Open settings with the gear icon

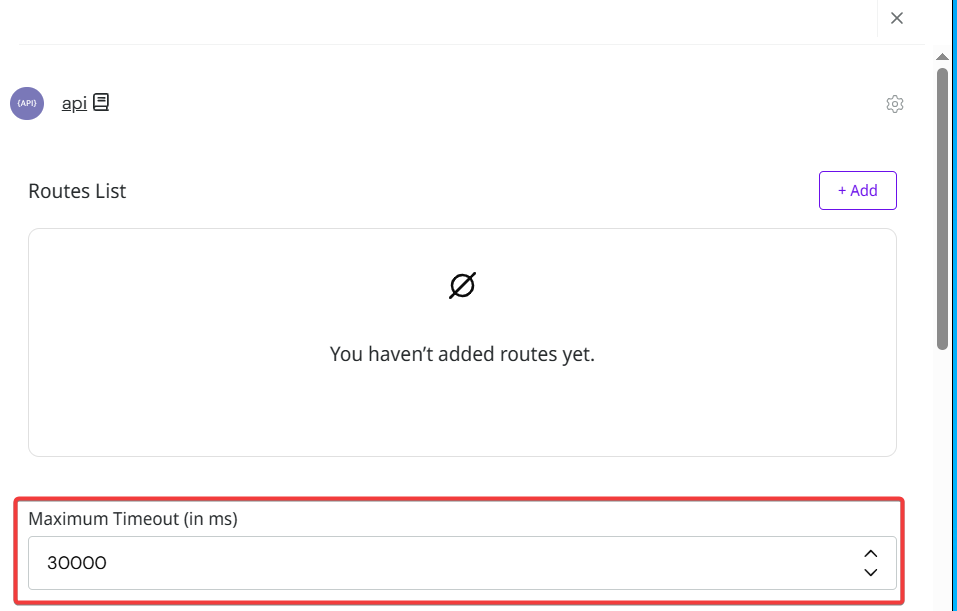895,104
